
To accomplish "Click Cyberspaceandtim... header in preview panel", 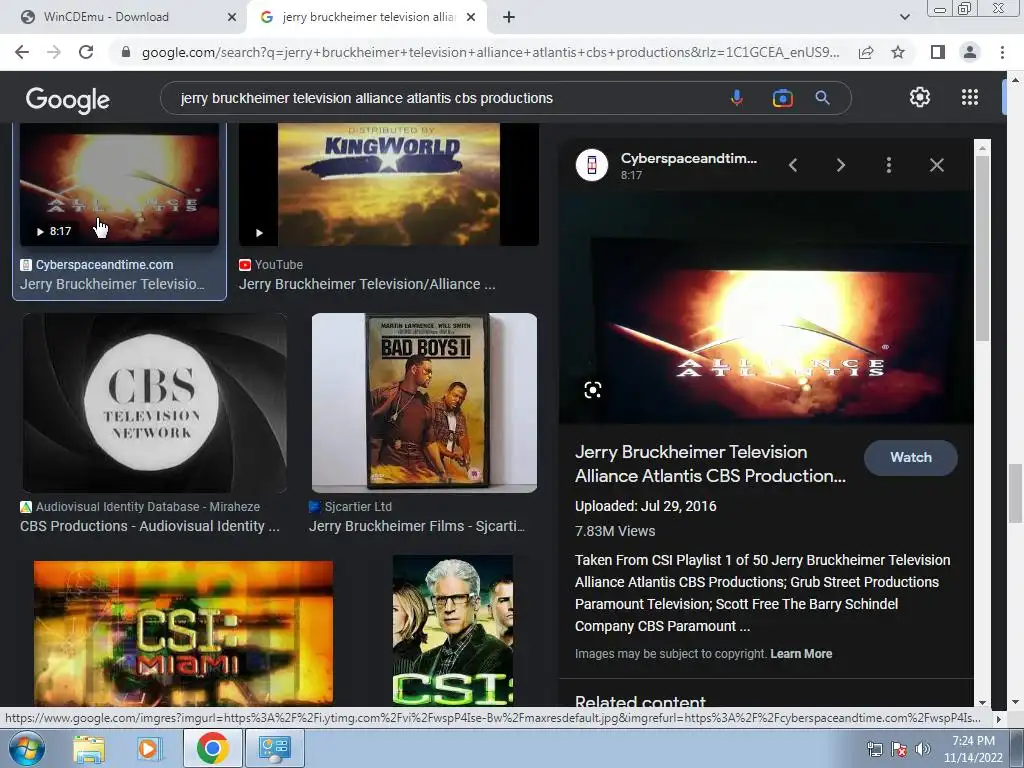I will tap(689, 159).
